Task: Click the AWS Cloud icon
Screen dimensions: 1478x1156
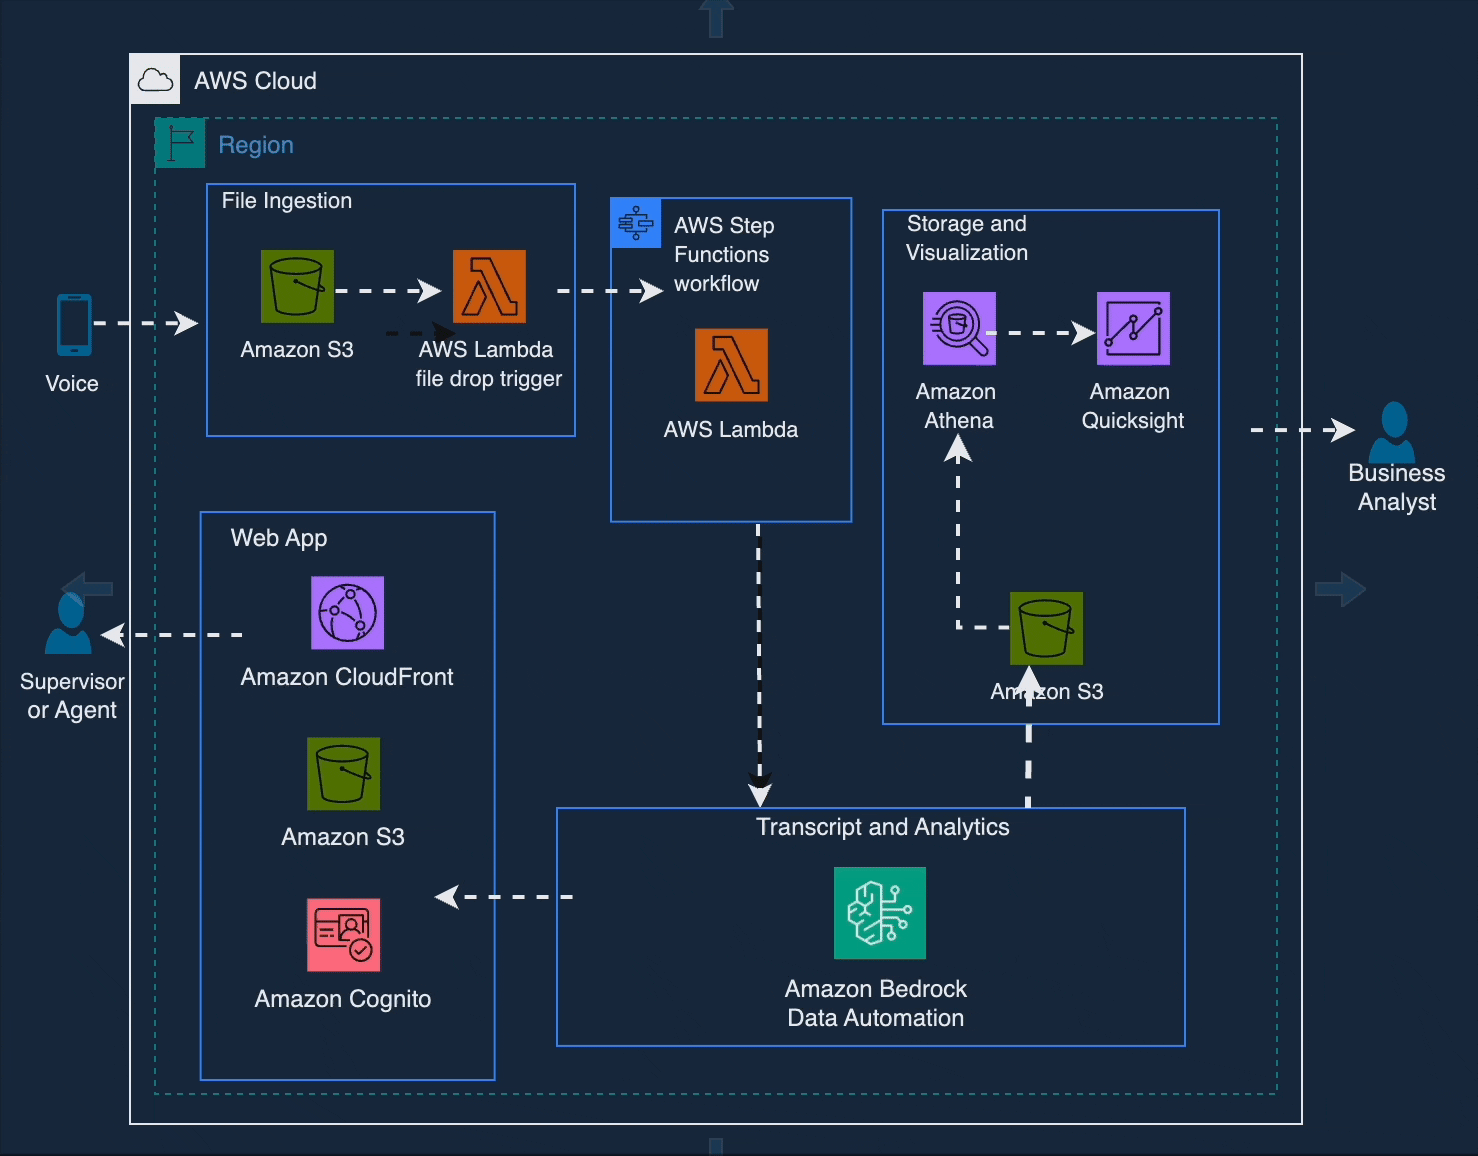Action: click(x=155, y=80)
